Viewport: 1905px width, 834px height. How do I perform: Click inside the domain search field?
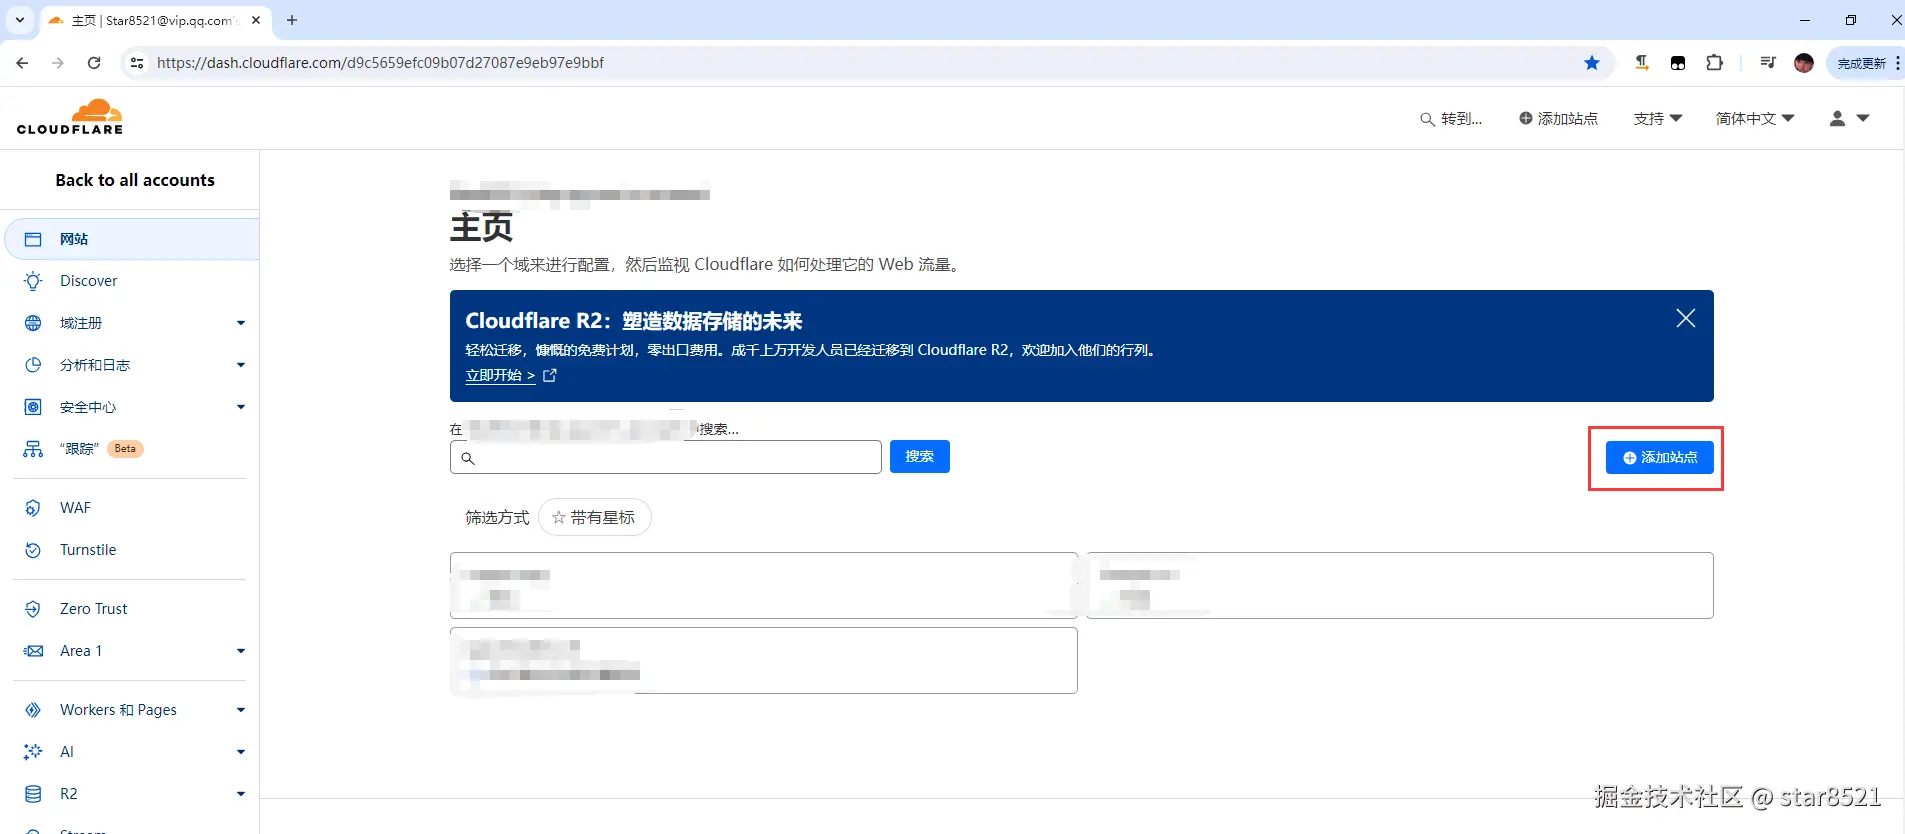[x=666, y=457]
